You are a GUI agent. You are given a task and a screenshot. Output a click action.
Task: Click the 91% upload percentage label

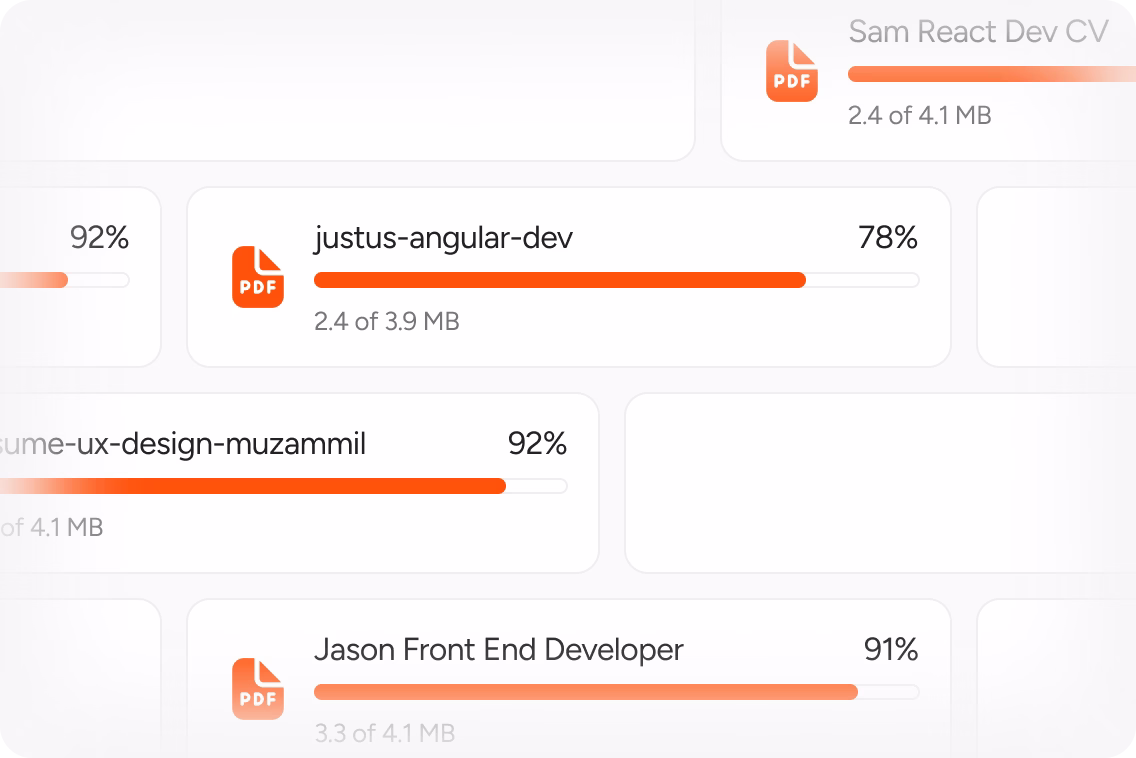pyautogui.click(x=891, y=649)
